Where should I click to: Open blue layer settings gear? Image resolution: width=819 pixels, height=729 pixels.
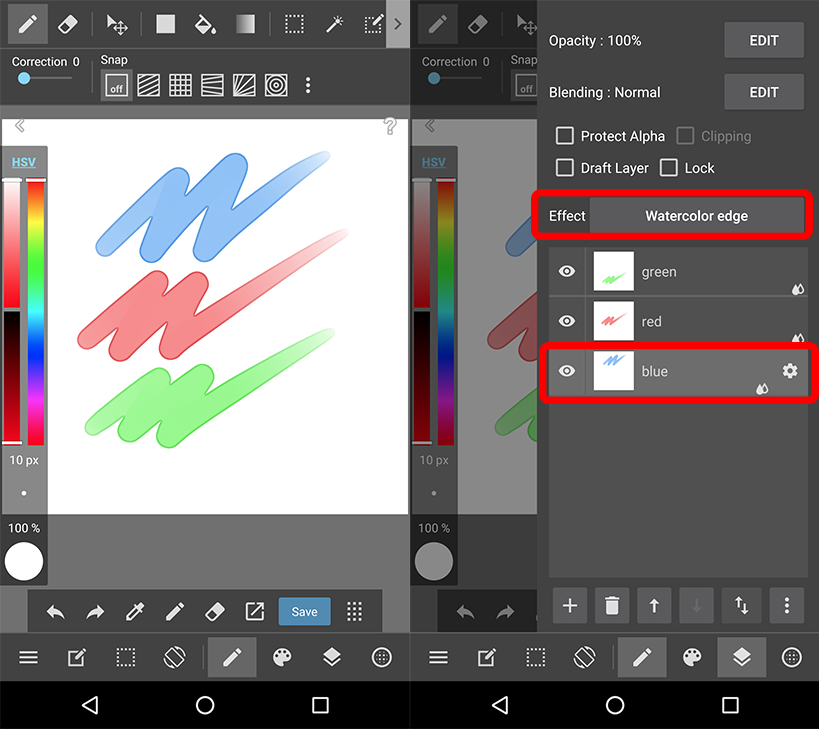click(790, 371)
